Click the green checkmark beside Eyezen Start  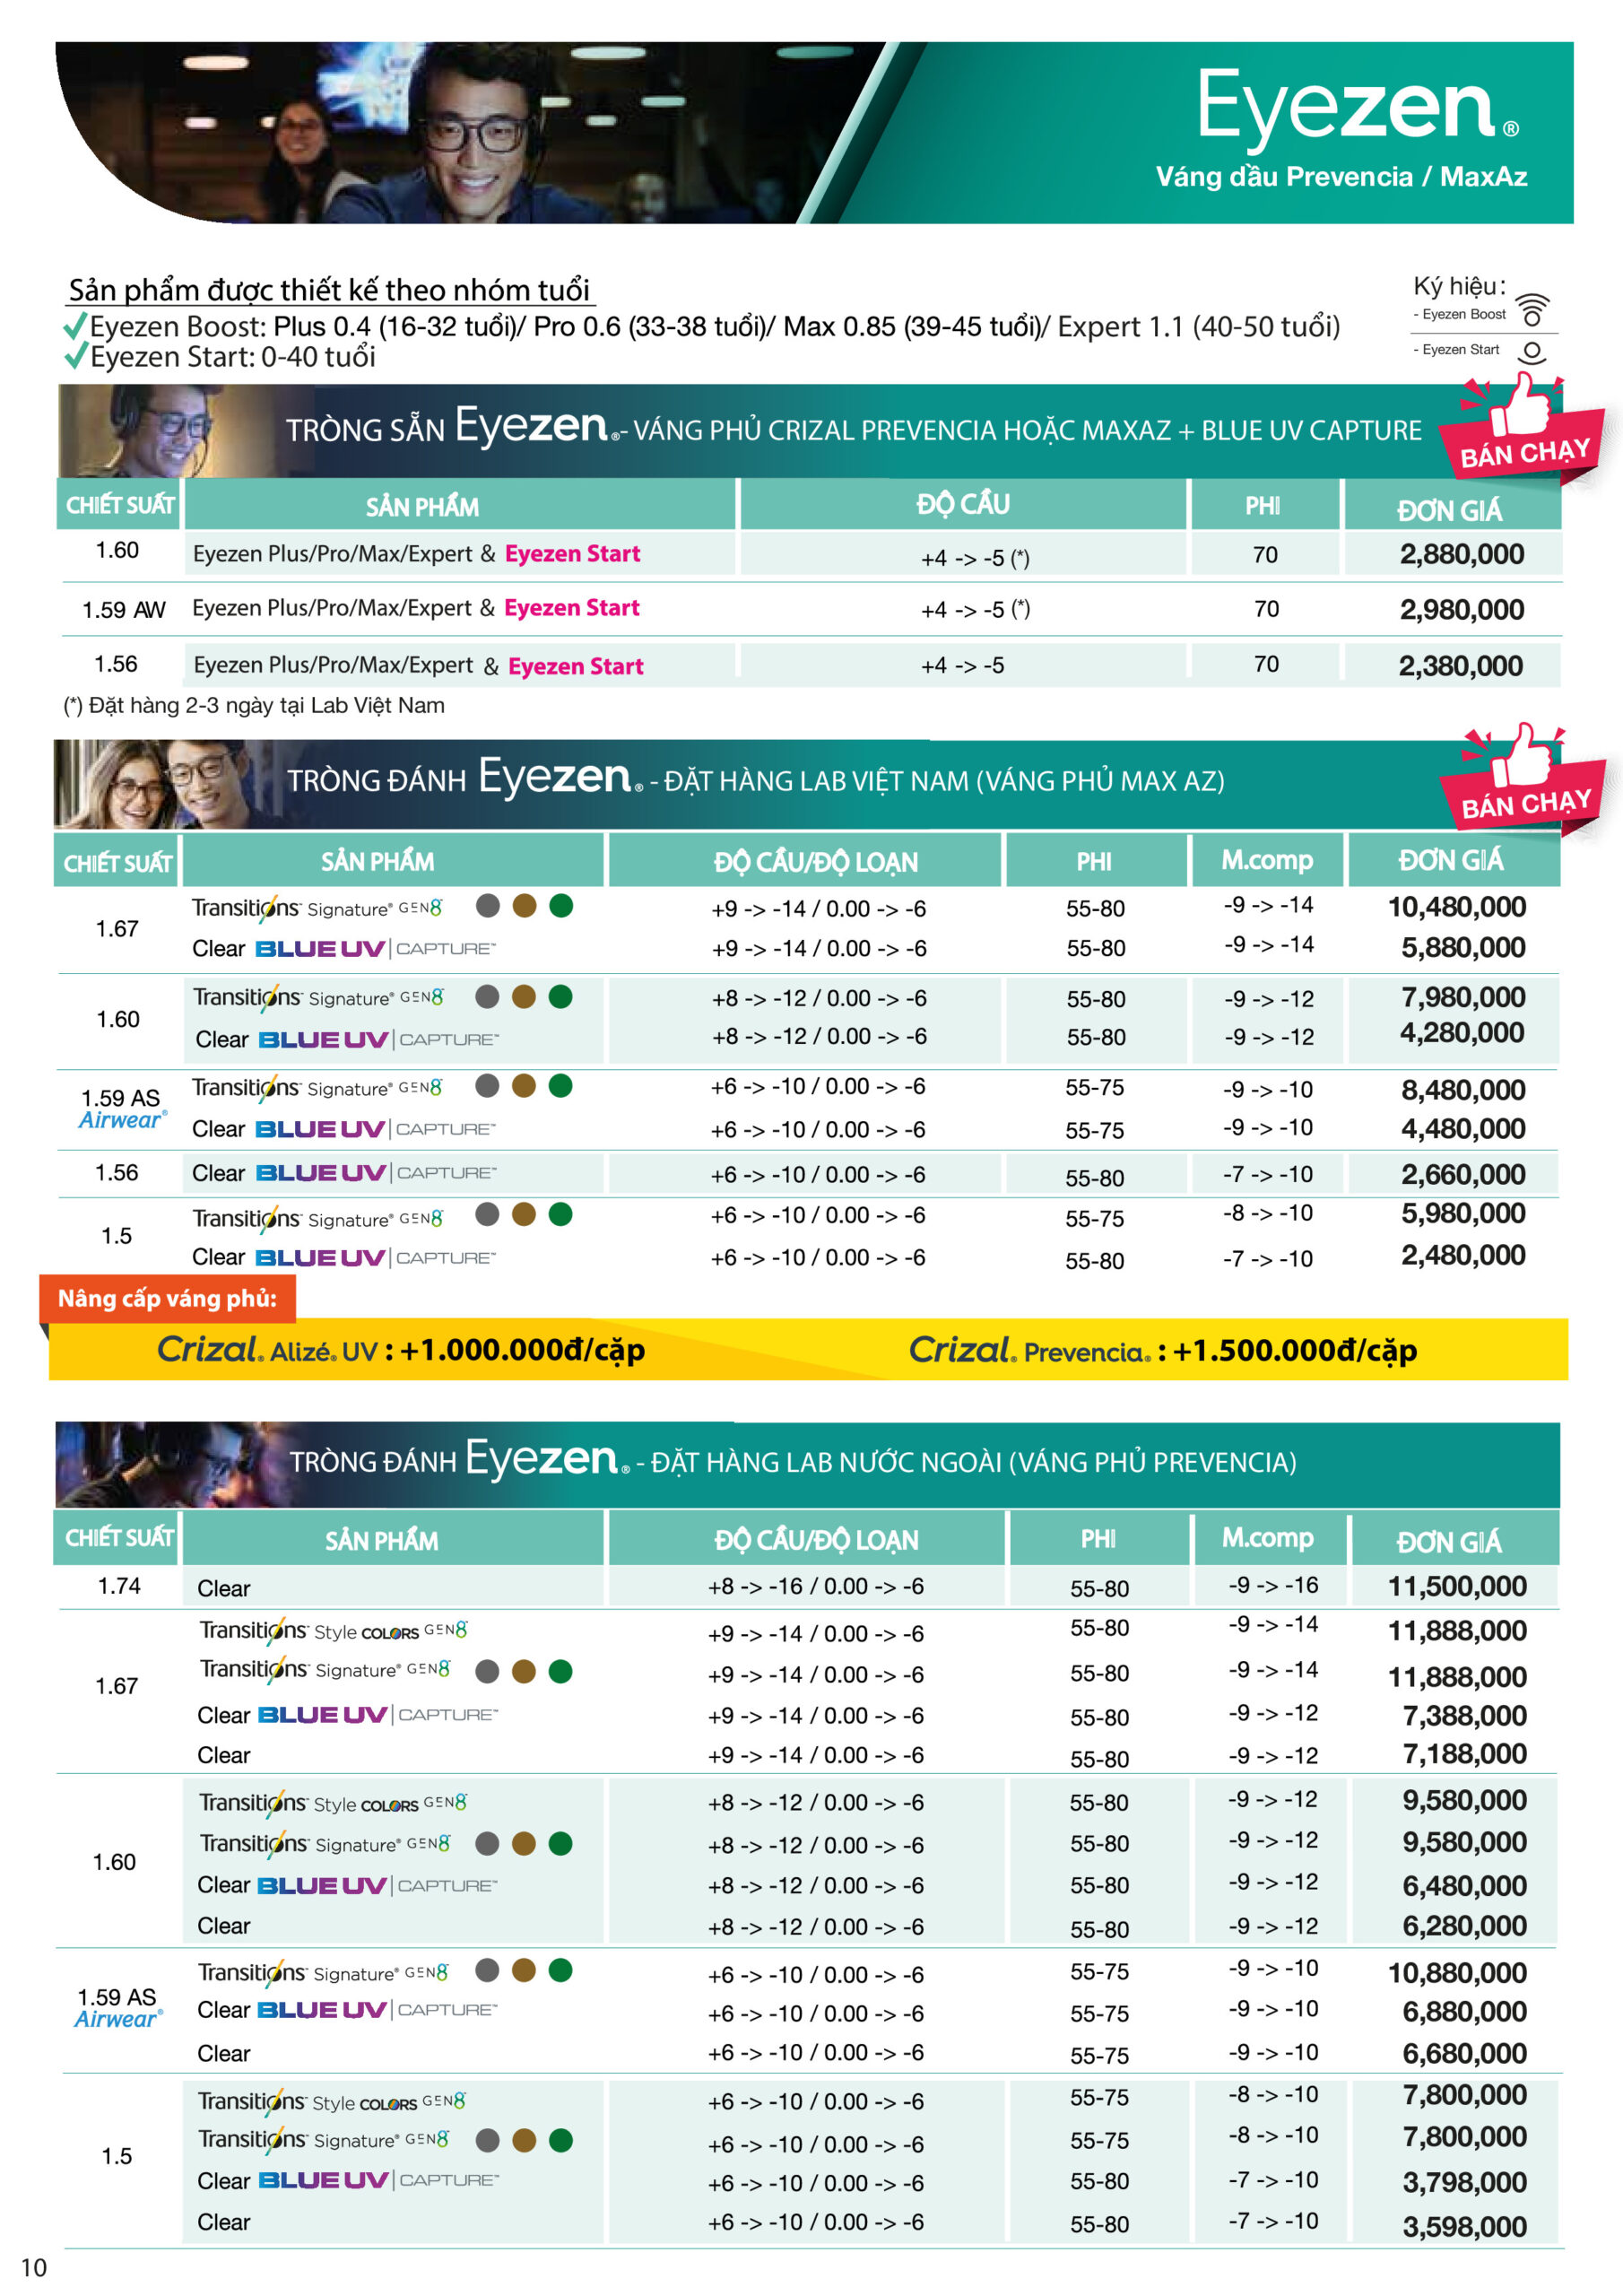click(x=75, y=356)
